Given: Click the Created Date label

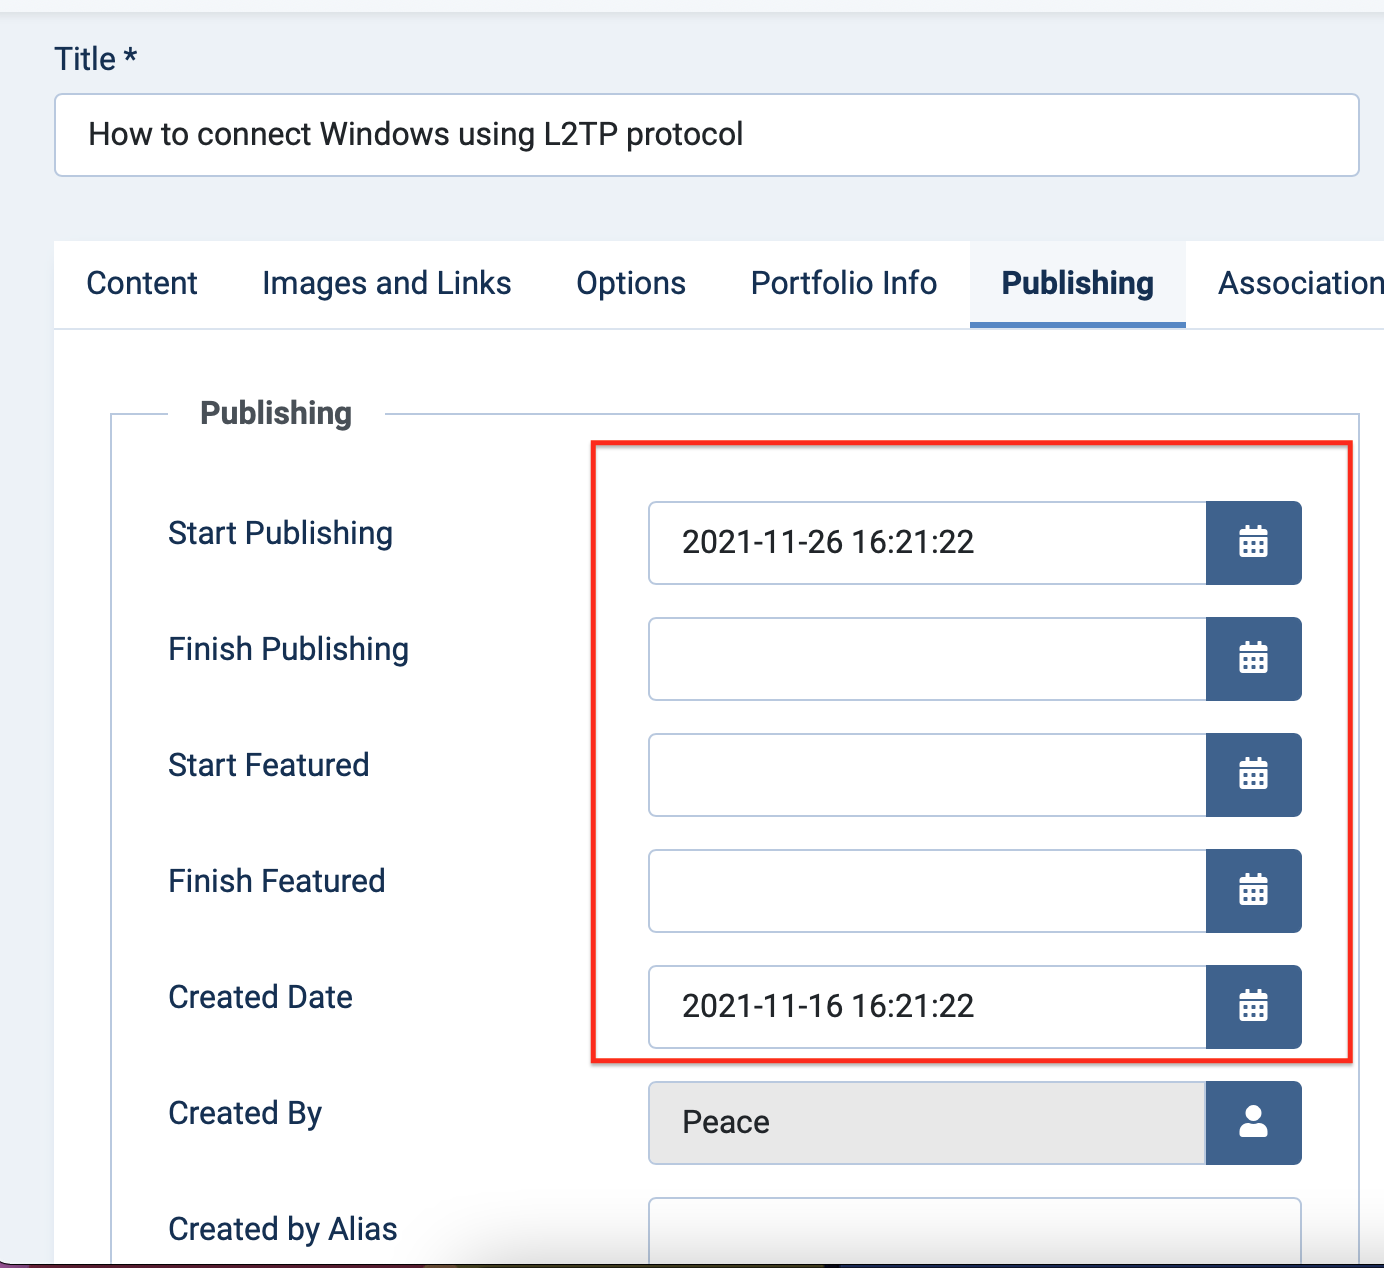Looking at the screenshot, I should pos(260,997).
